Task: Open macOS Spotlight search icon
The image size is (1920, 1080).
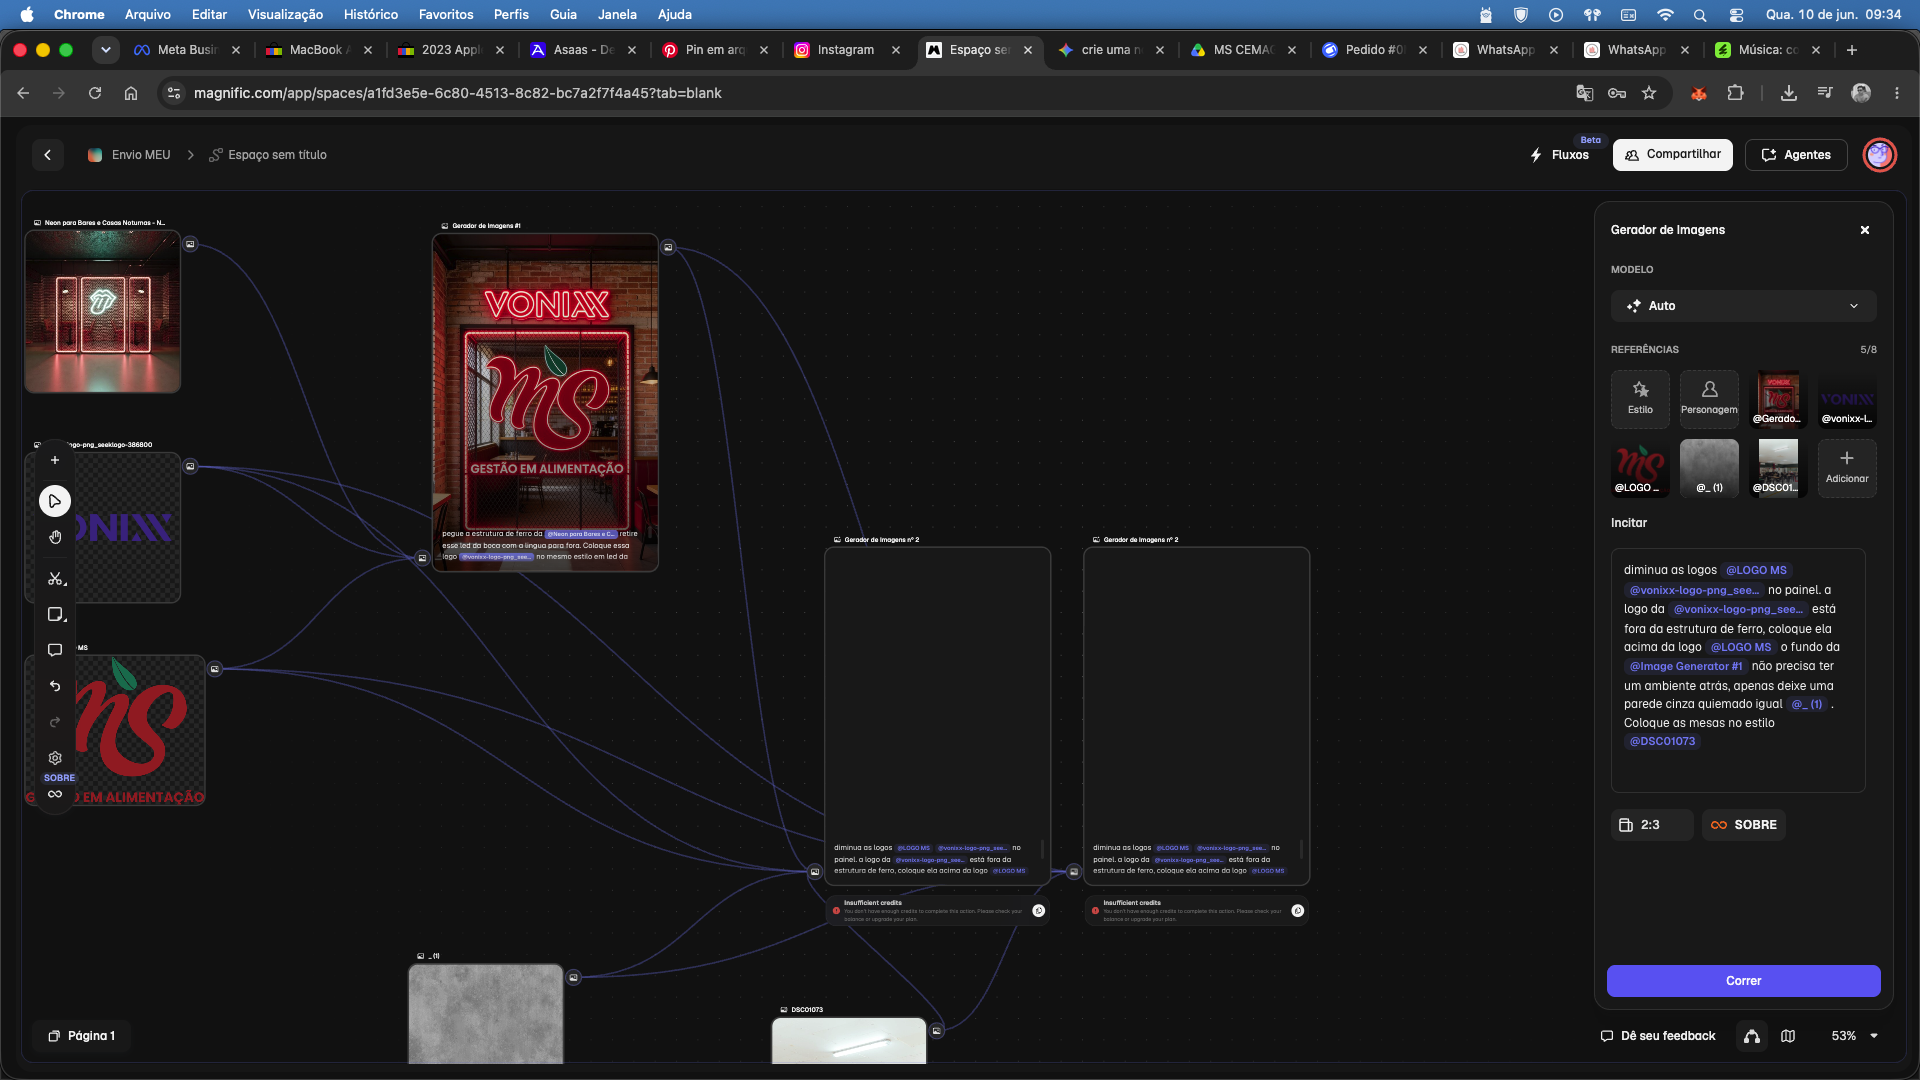Action: [1700, 14]
